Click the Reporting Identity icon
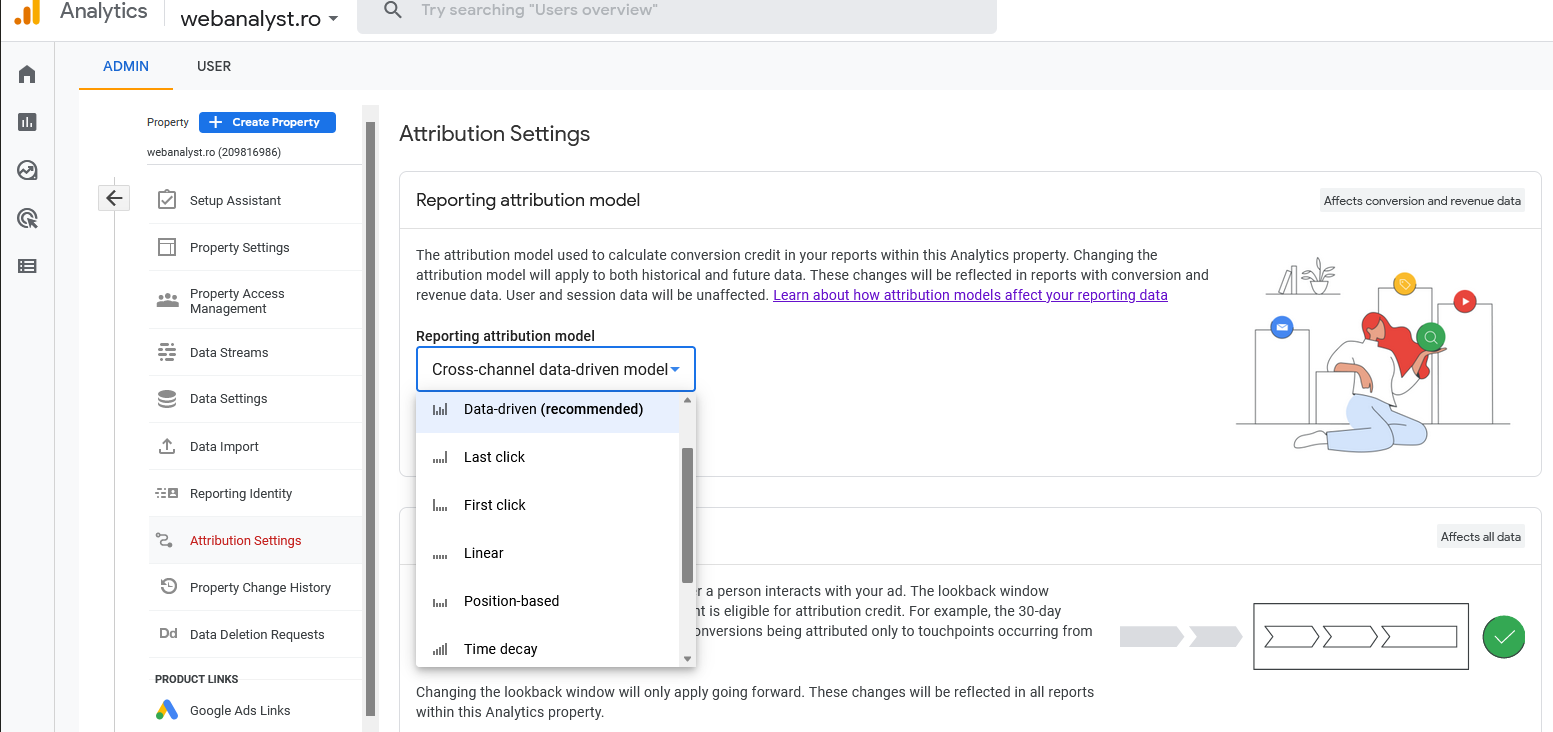Viewport: 1553px width, 732px height. pyautogui.click(x=167, y=493)
